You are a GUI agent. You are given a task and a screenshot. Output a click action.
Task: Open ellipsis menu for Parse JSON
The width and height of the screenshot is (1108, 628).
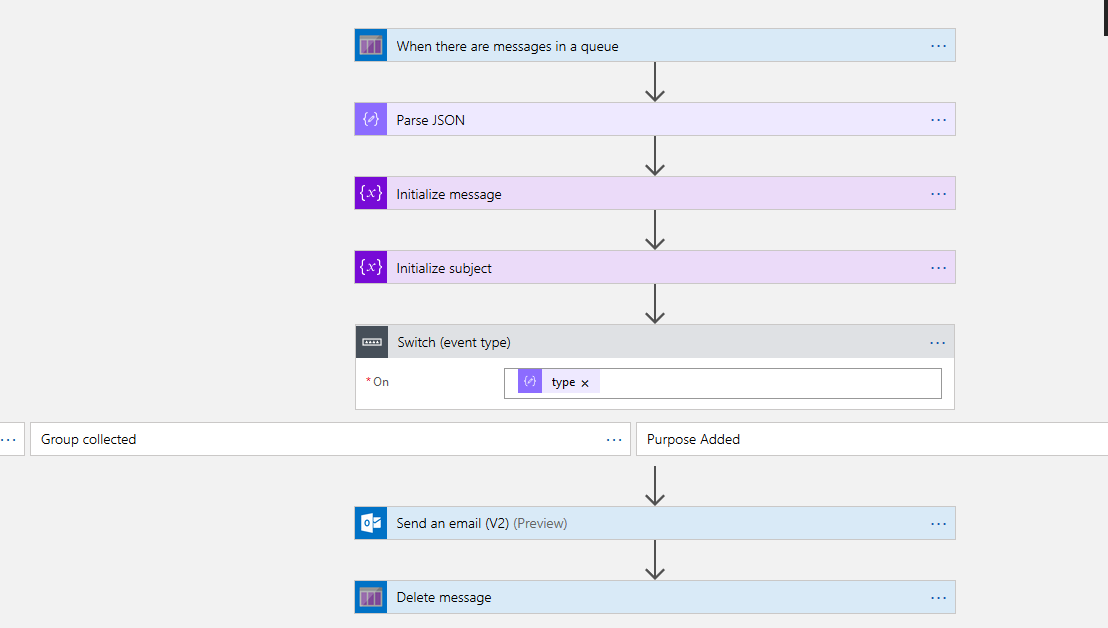point(938,120)
